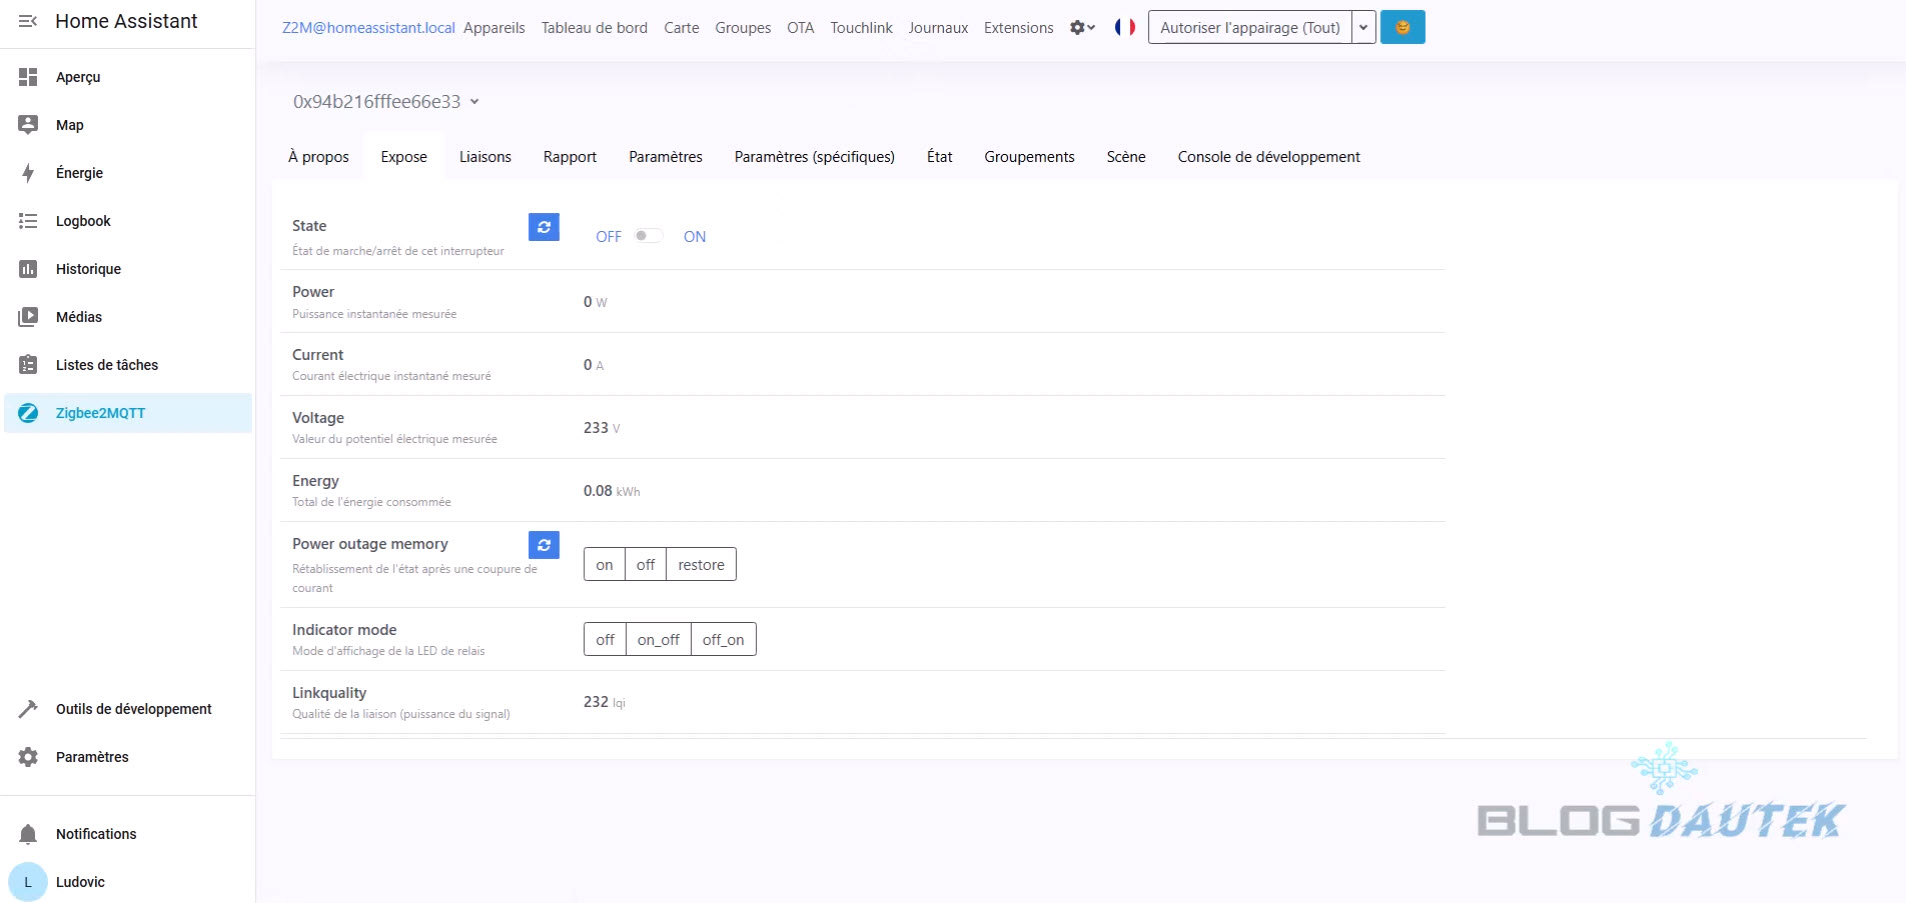This screenshot has height=903, width=1906.
Task: Collapse the Home Assistant sidebar menu icon
Action: (x=28, y=21)
